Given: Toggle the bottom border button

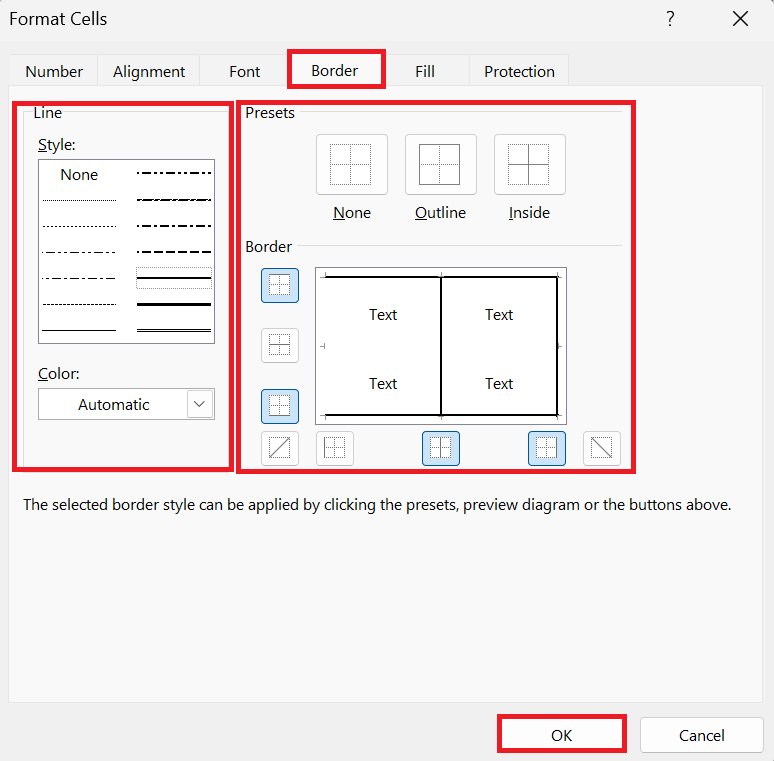Looking at the screenshot, I should pyautogui.click(x=280, y=406).
